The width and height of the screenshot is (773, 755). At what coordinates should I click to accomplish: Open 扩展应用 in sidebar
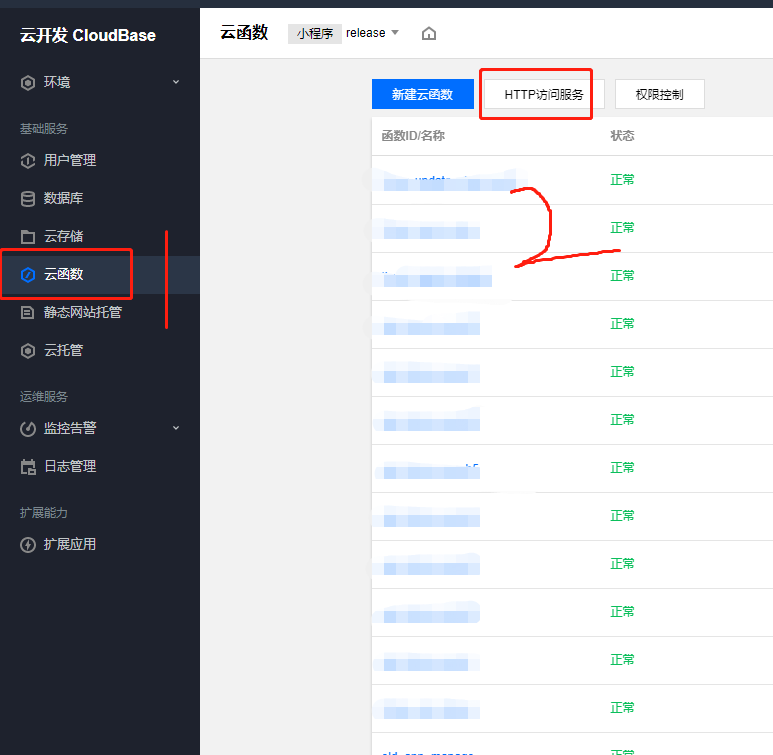[x=70, y=544]
